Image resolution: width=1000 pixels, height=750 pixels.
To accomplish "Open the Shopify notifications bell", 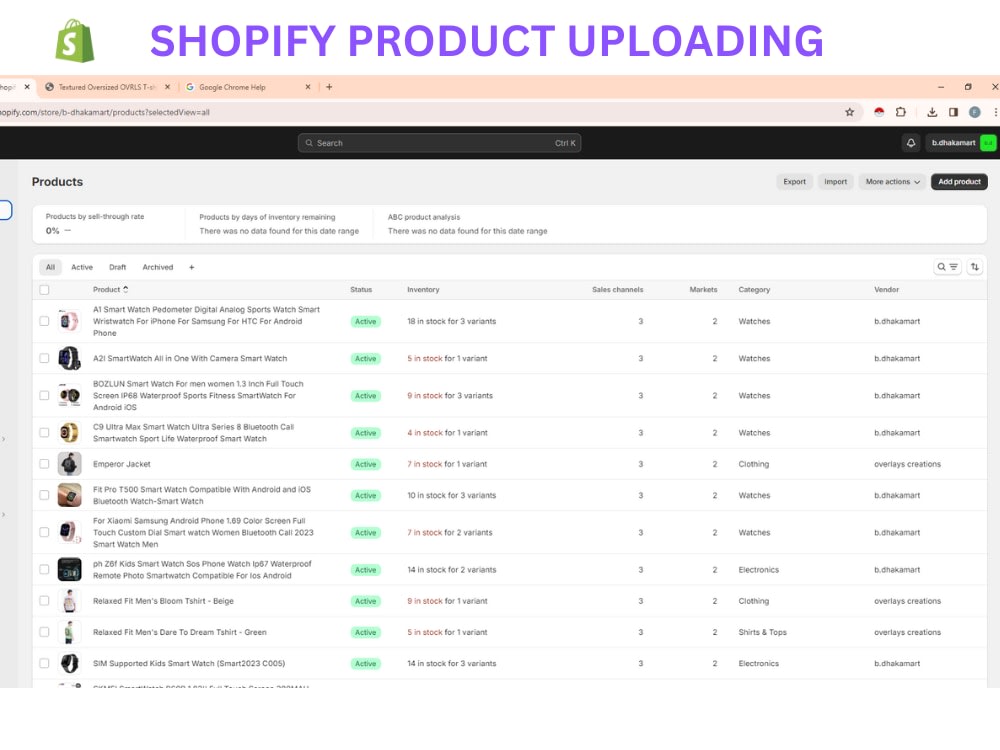I will click(x=911, y=143).
